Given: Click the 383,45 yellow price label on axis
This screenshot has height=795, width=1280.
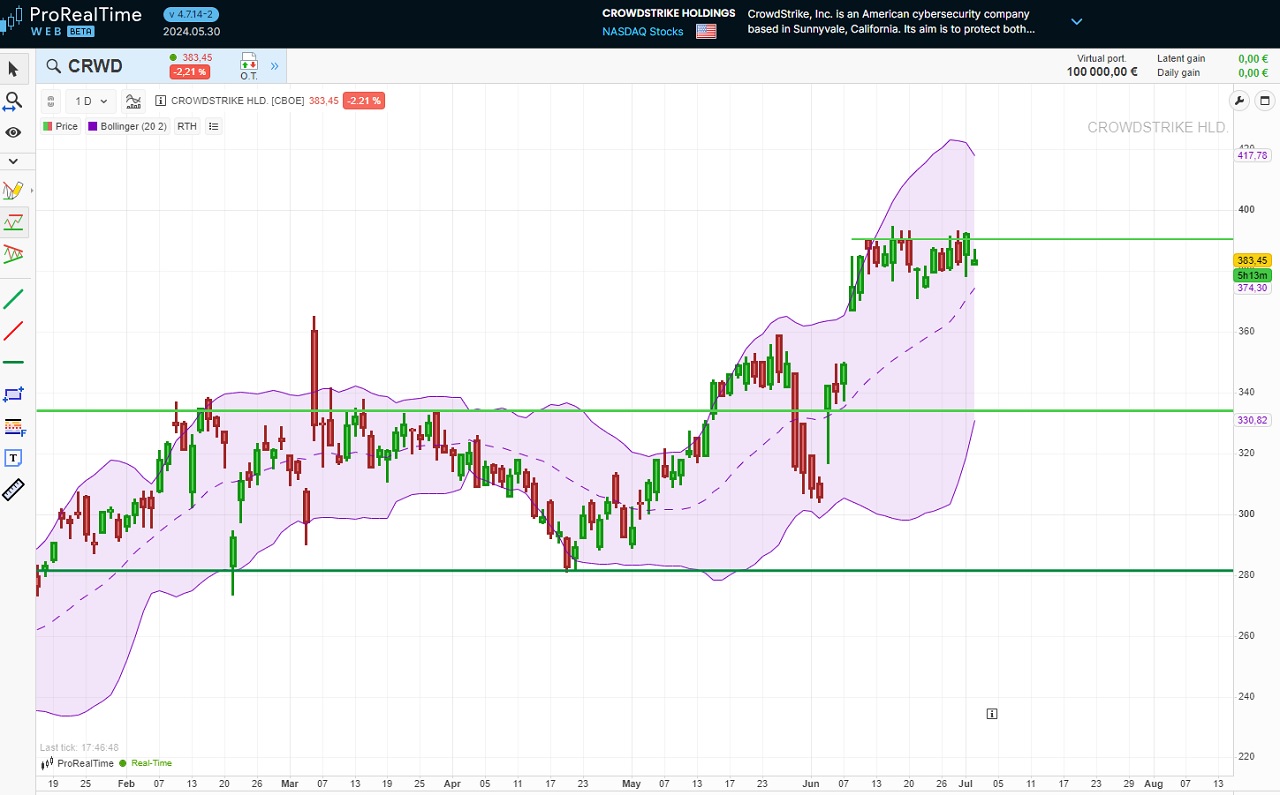Looking at the screenshot, I should (1252, 260).
